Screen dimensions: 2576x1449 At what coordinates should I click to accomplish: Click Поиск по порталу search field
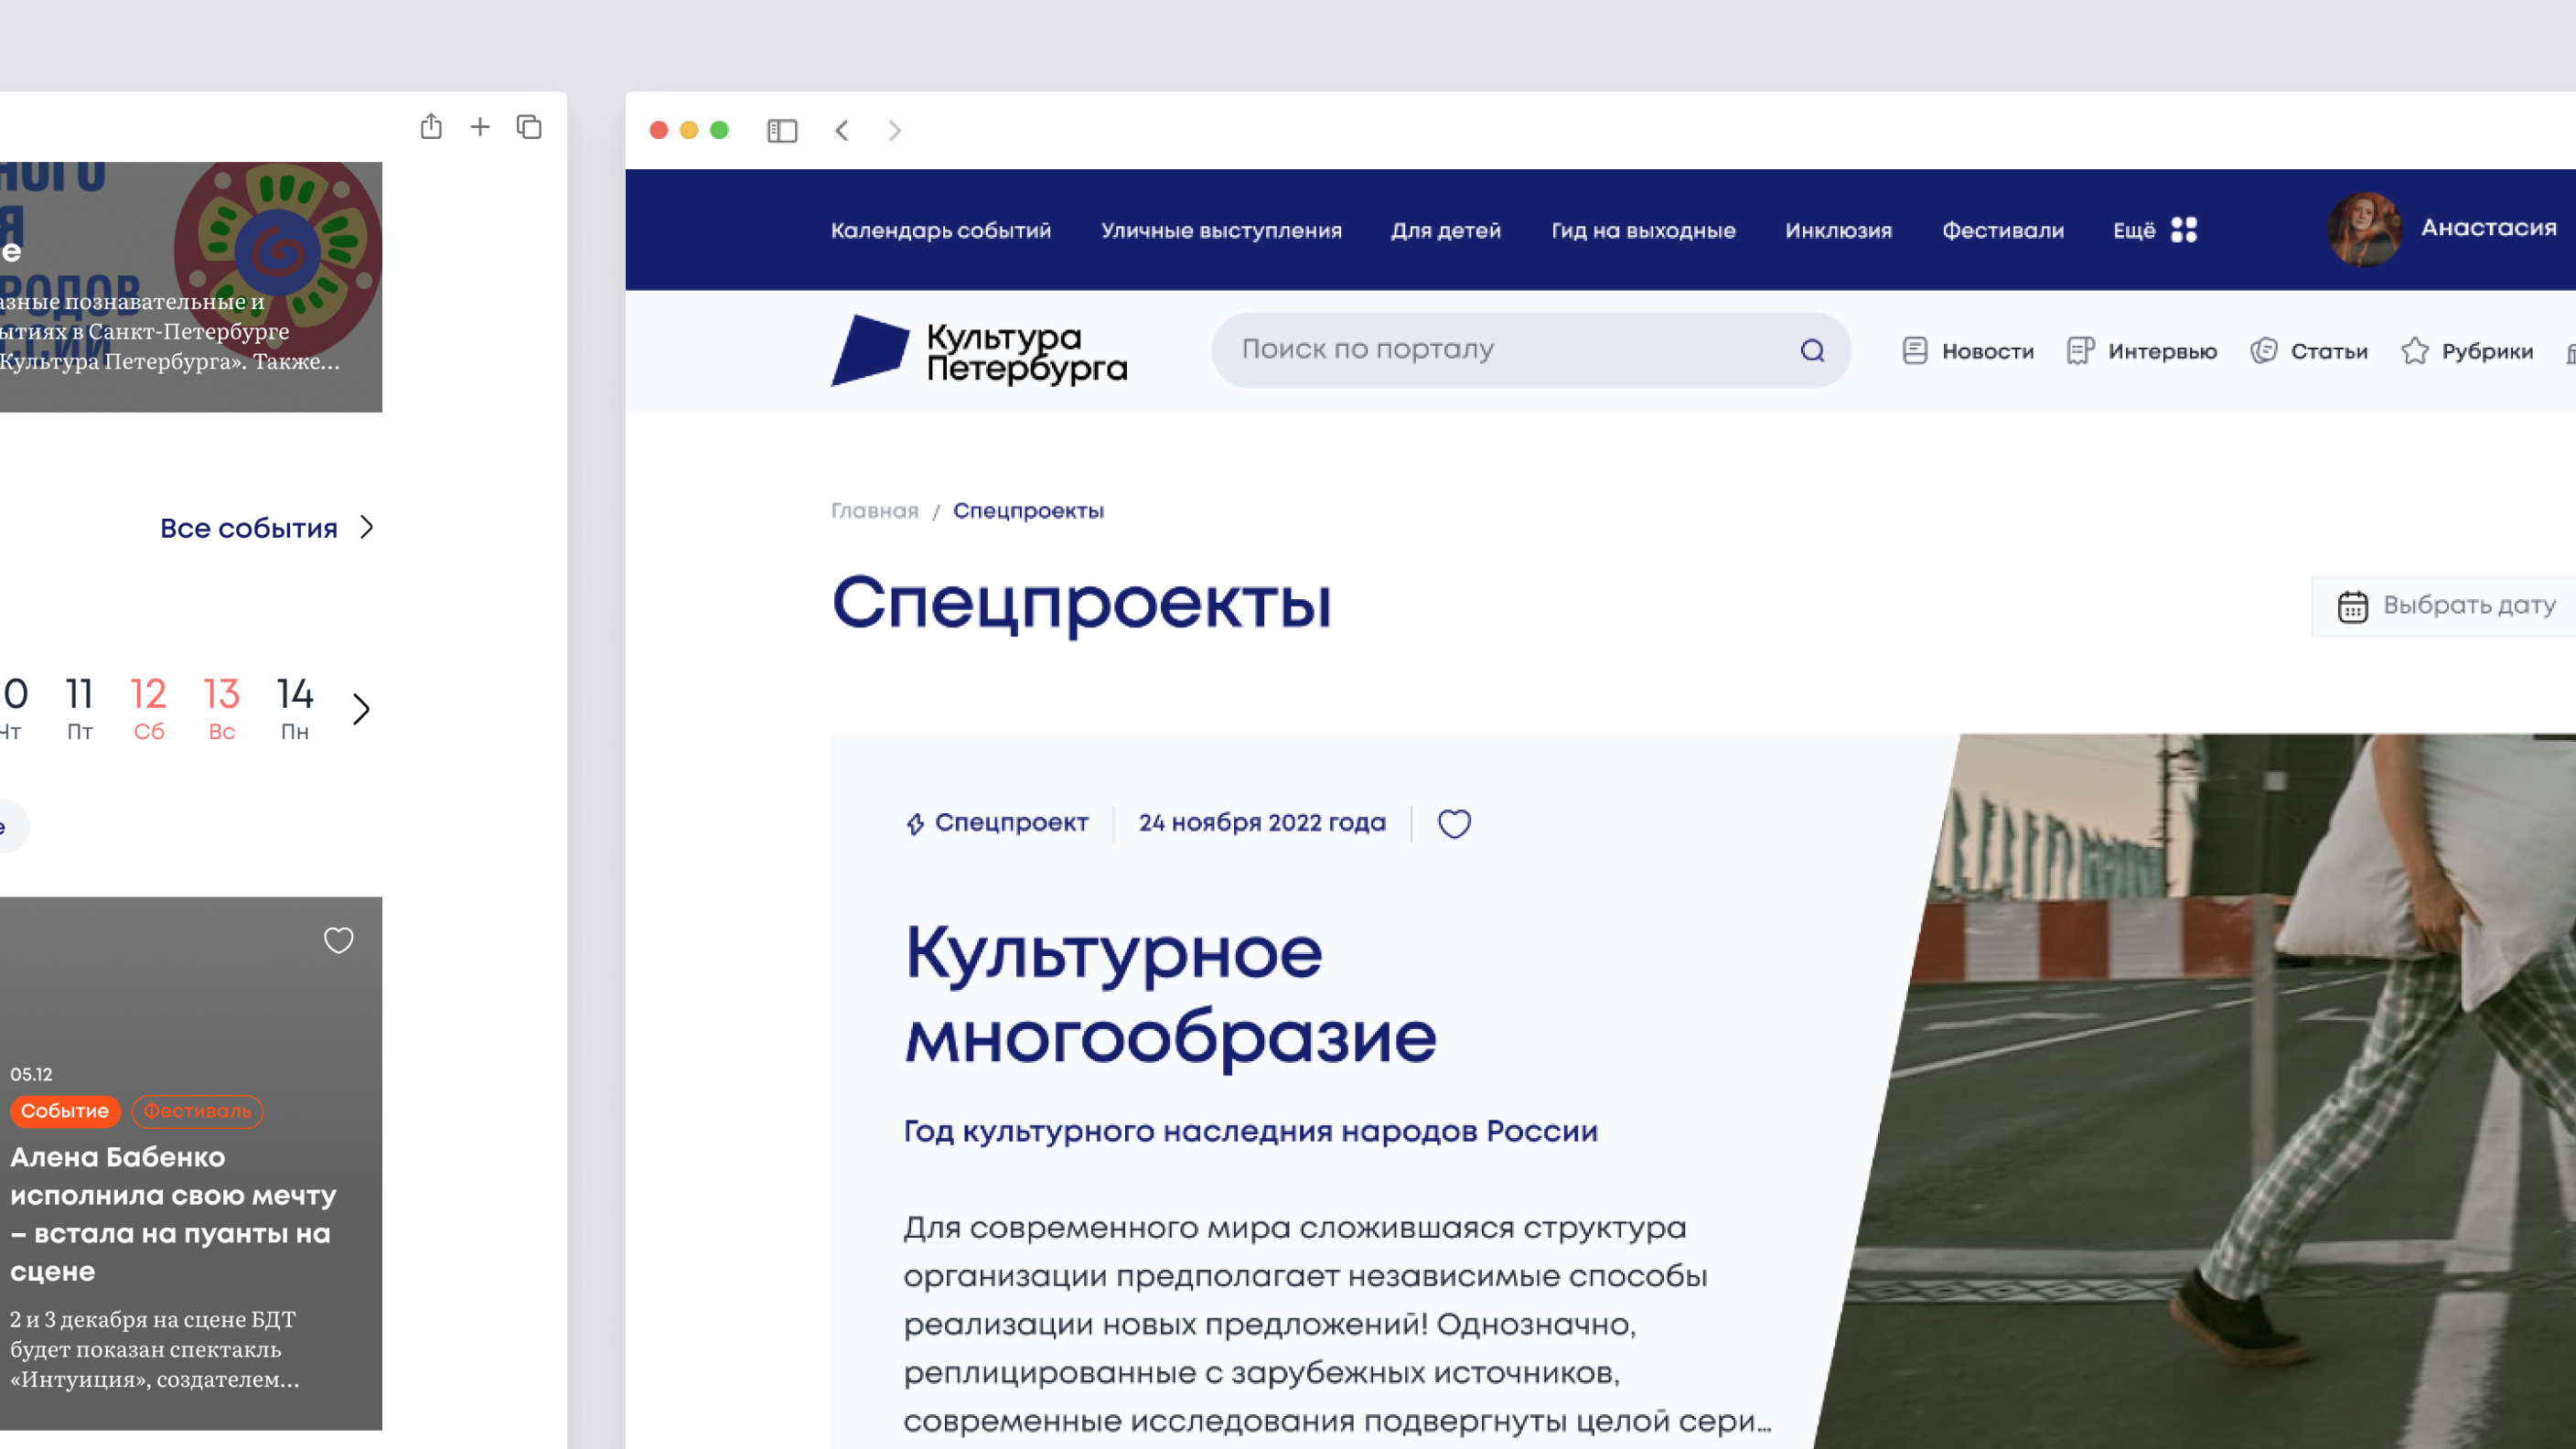pyautogui.click(x=1530, y=350)
